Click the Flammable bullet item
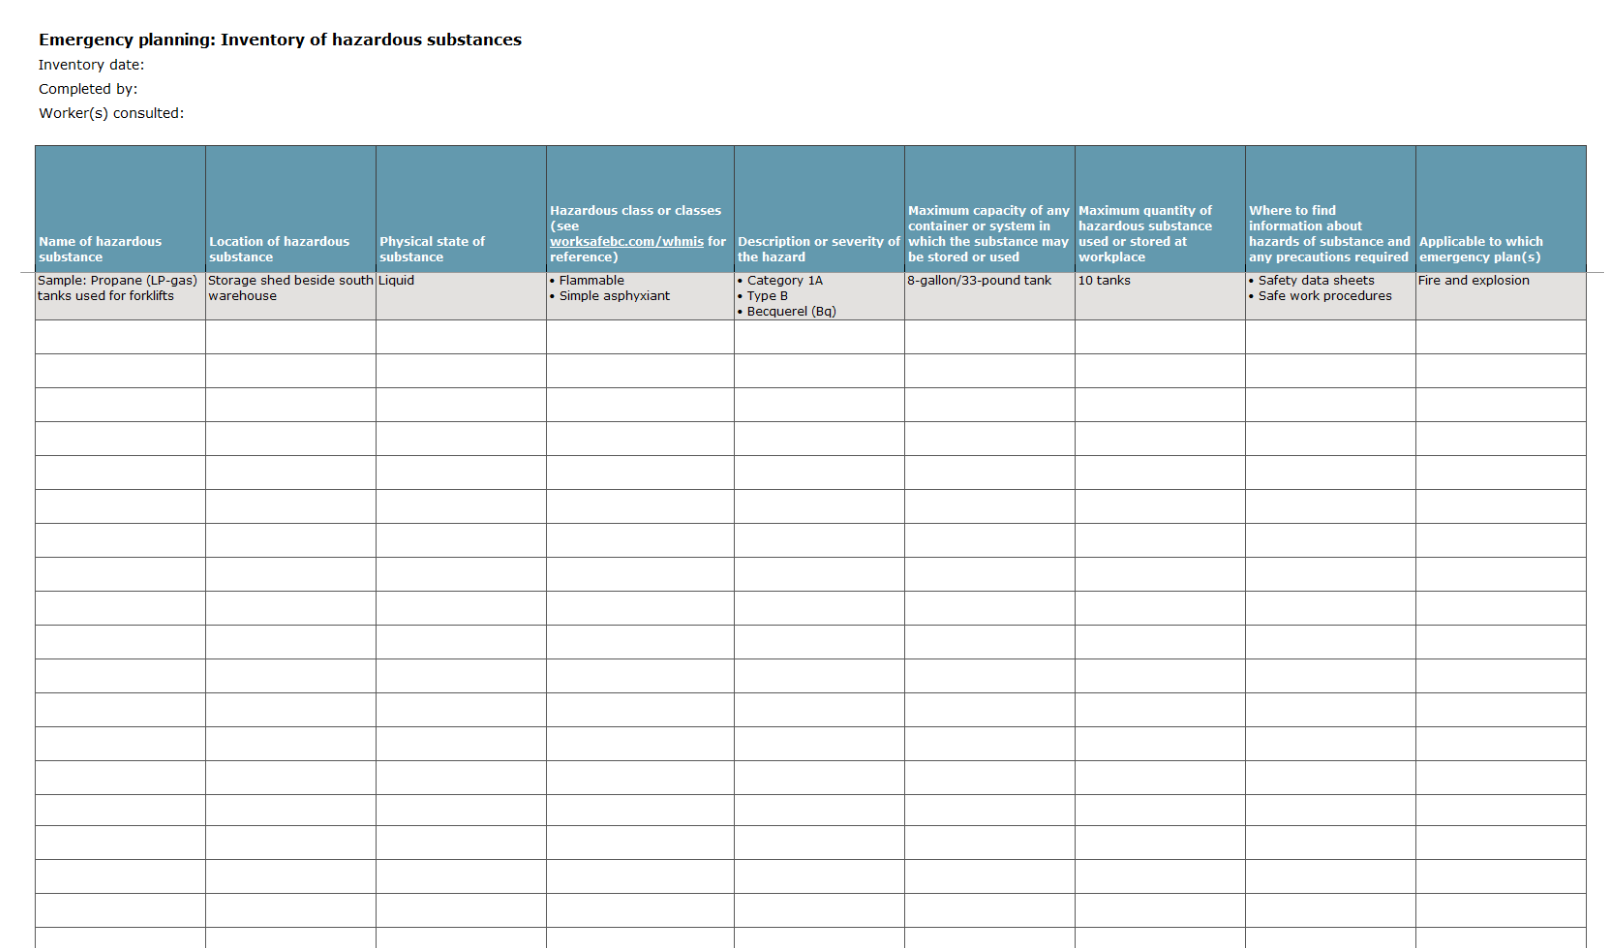 [x=591, y=281]
